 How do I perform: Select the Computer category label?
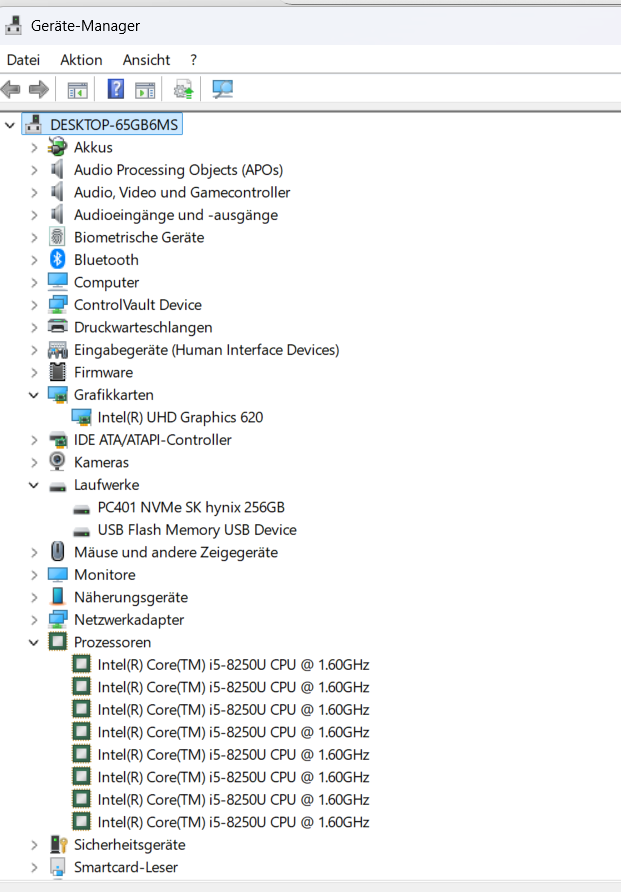coord(106,282)
